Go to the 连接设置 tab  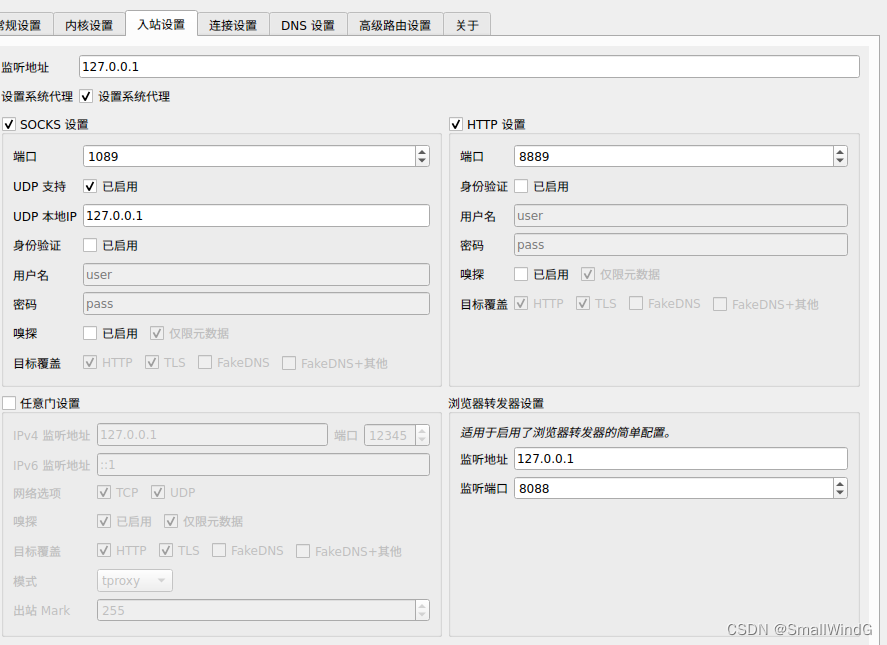(x=232, y=25)
